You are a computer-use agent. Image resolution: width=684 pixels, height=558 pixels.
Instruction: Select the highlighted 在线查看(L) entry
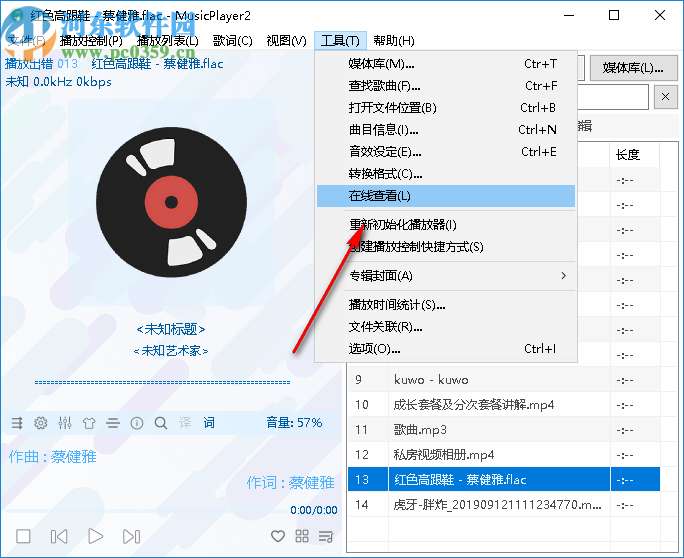(446, 196)
